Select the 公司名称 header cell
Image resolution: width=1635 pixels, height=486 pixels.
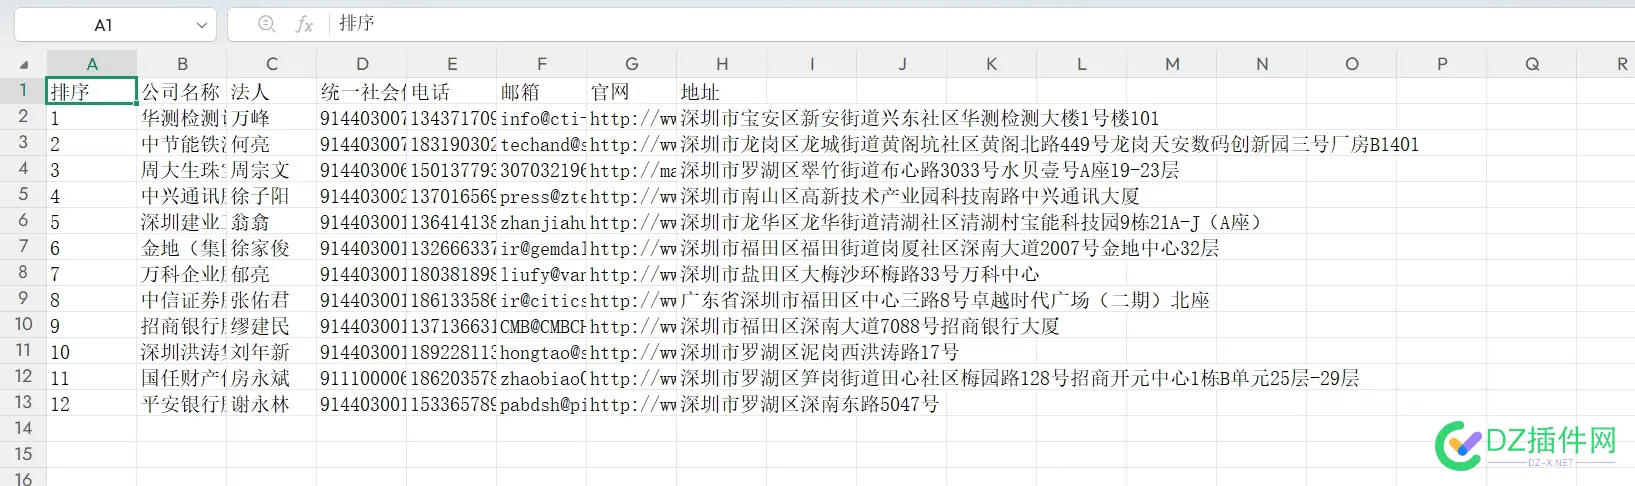point(182,91)
